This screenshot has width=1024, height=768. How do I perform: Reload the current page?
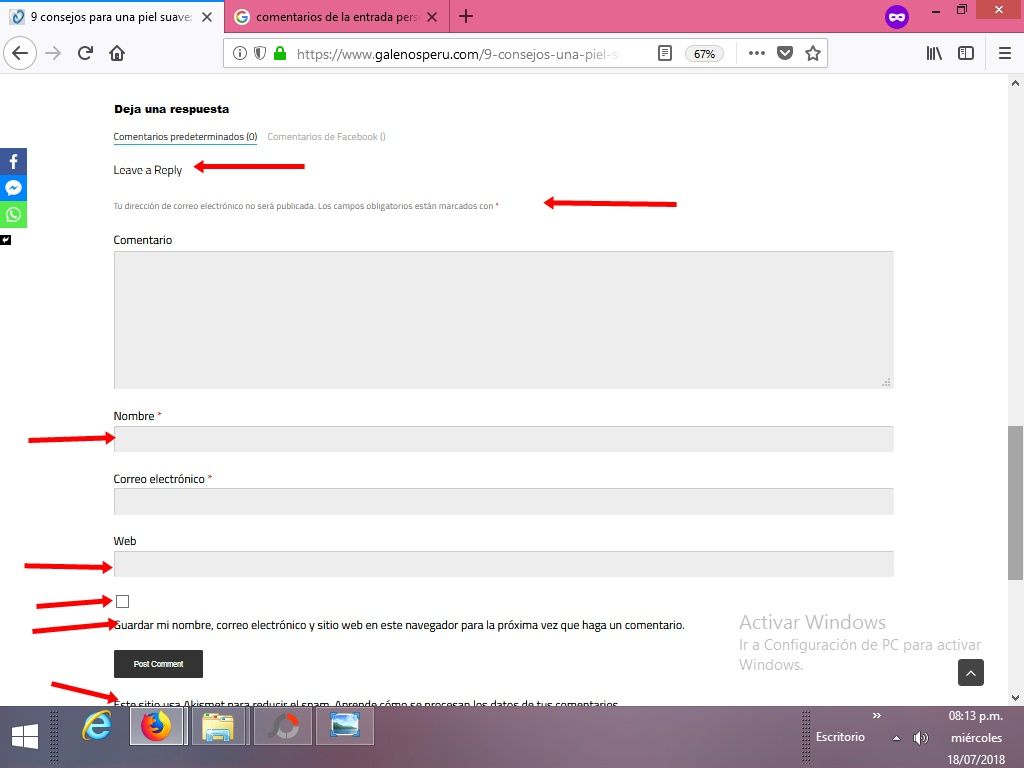click(85, 53)
